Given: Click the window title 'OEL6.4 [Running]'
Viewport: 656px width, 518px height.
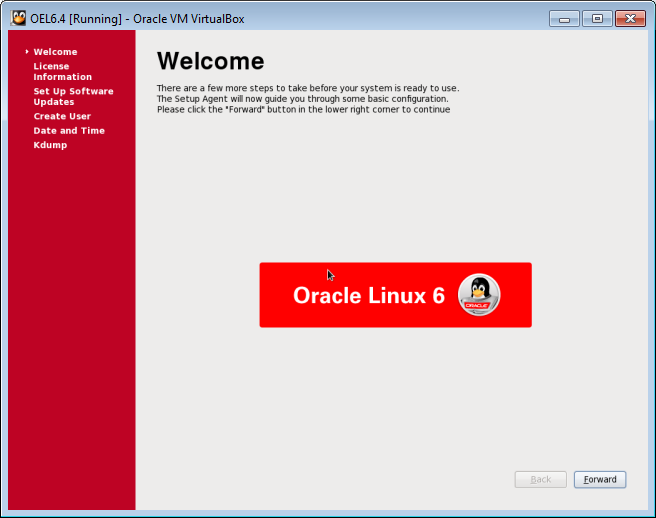Looking at the screenshot, I should [76, 19].
